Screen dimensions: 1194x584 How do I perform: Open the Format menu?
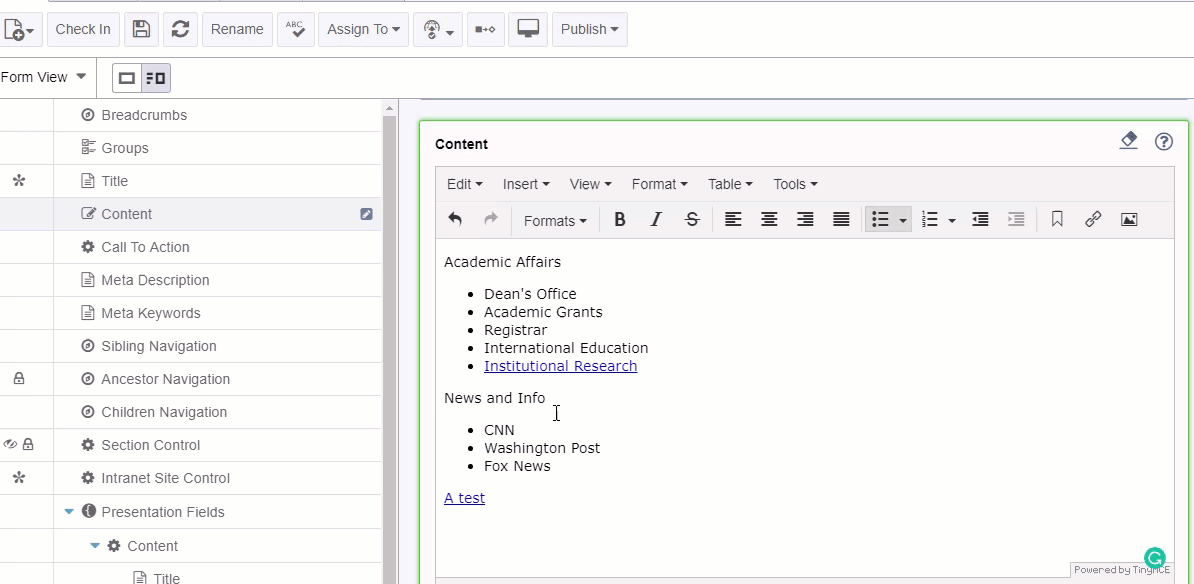tap(659, 184)
